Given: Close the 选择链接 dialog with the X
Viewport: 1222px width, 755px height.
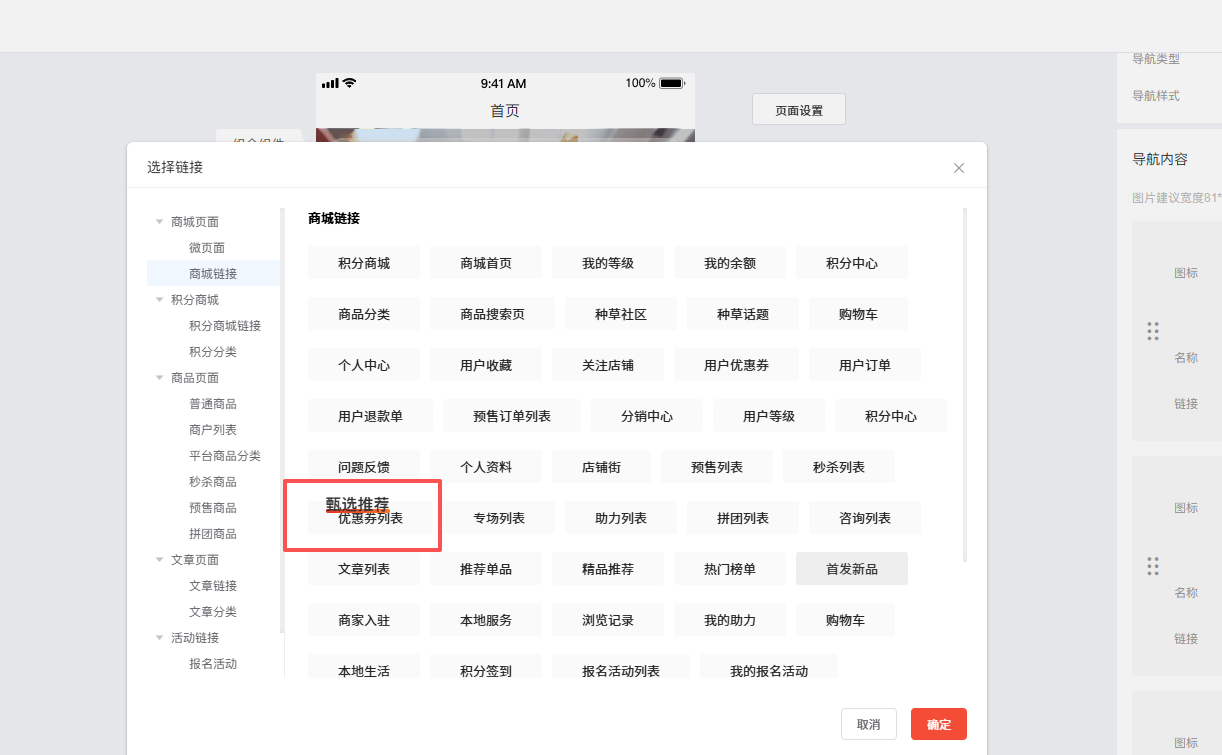Looking at the screenshot, I should click(959, 168).
